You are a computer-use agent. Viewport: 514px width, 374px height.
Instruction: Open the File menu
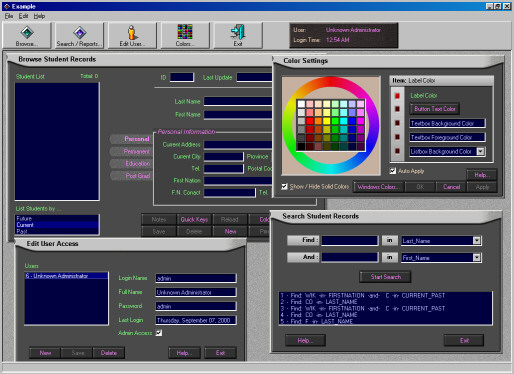pyautogui.click(x=9, y=16)
